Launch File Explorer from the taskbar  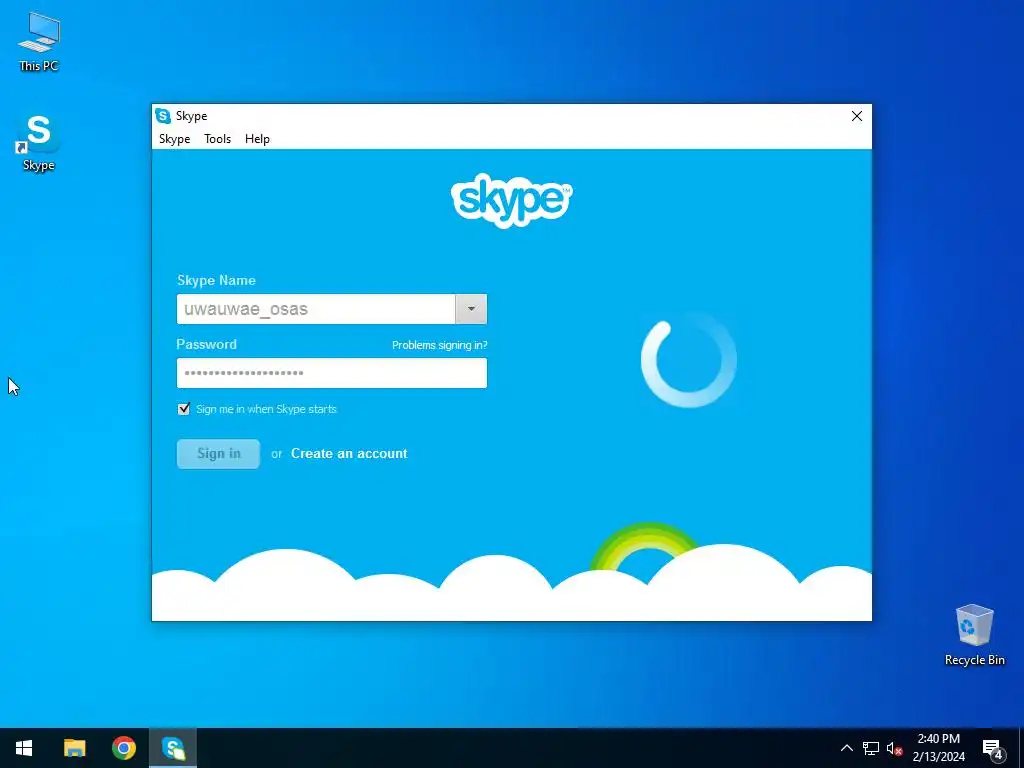(x=74, y=748)
